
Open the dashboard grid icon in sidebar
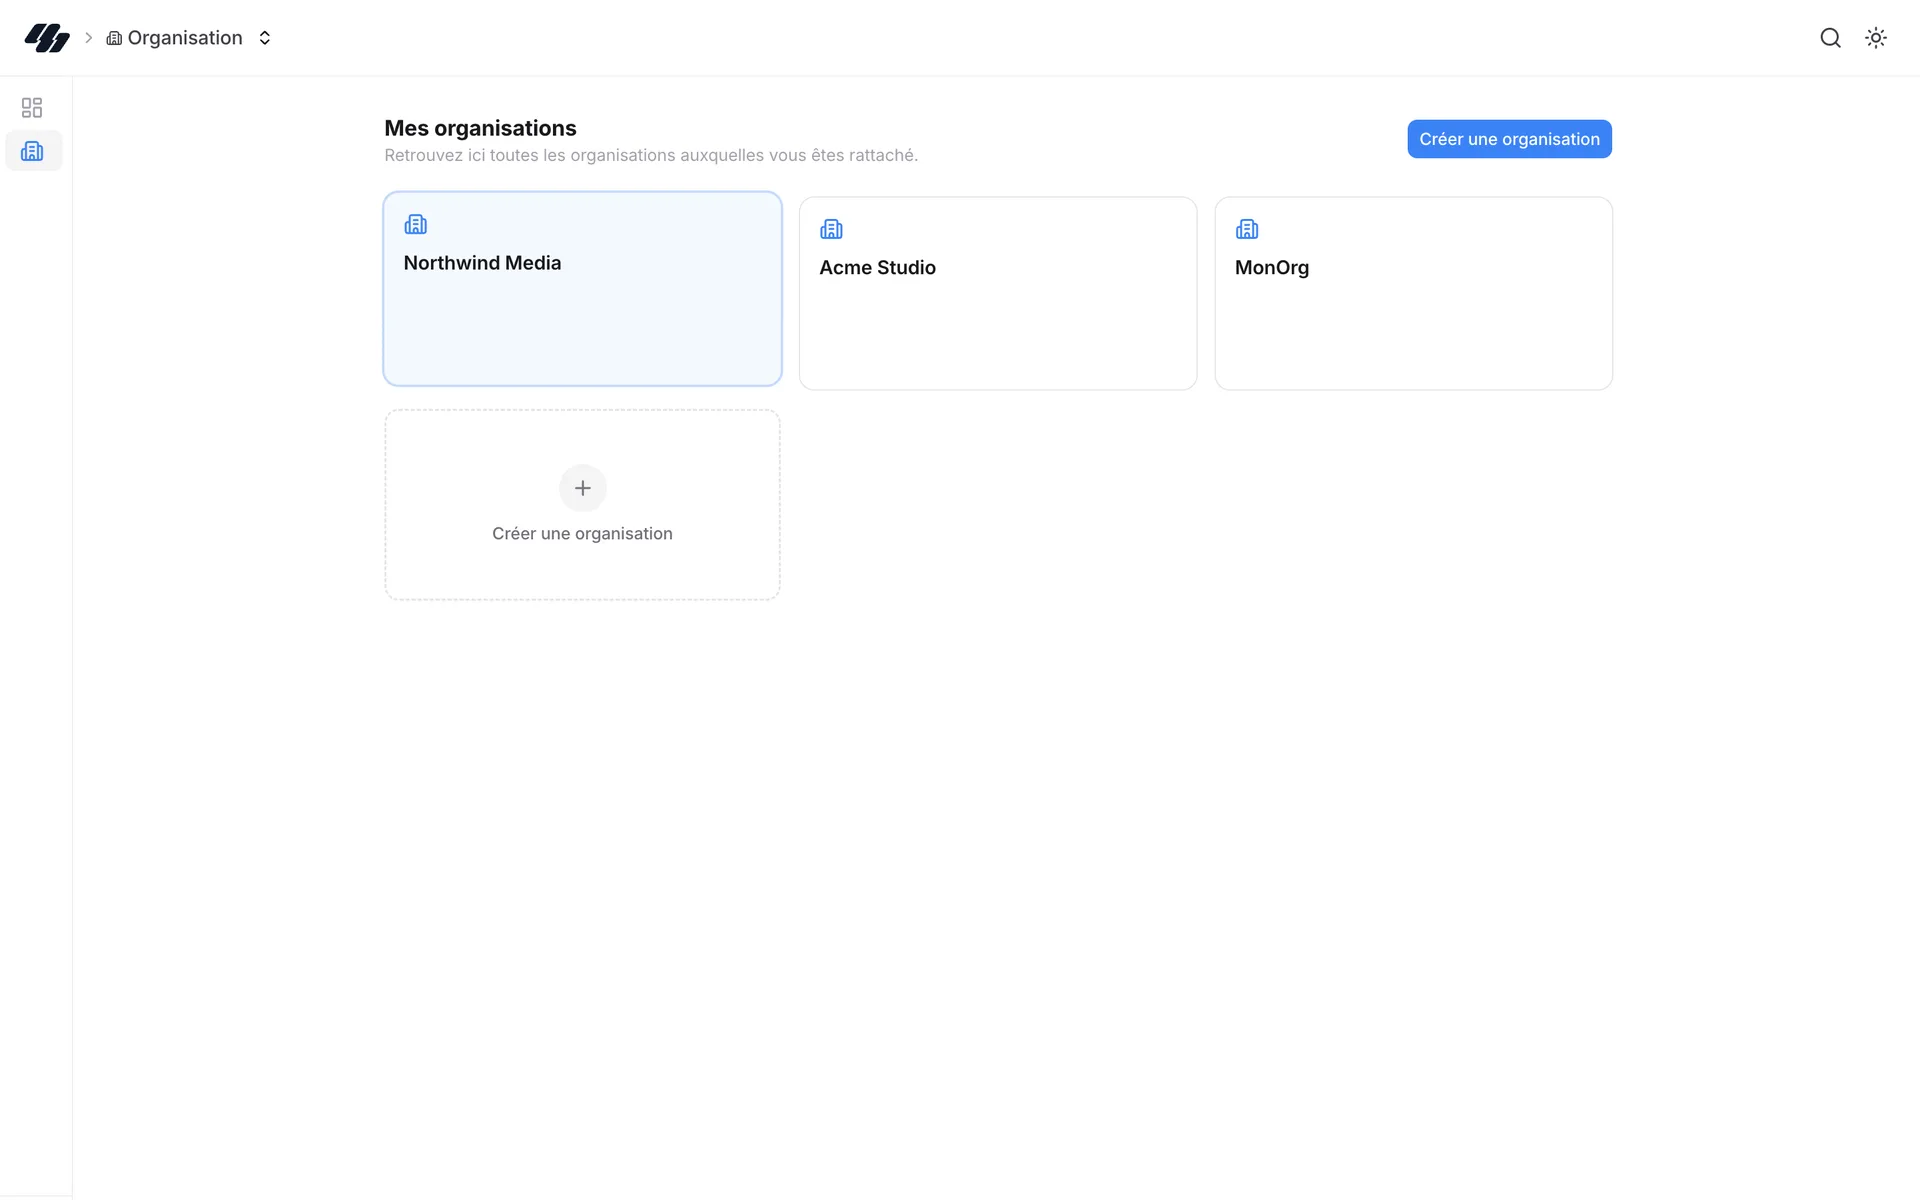pyautogui.click(x=32, y=107)
